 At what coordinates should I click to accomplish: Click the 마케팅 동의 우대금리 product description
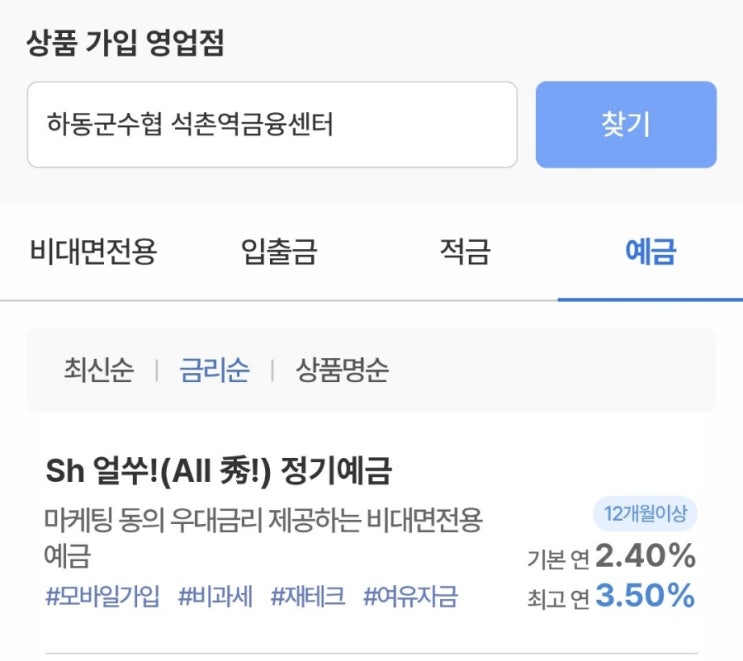click(264, 535)
